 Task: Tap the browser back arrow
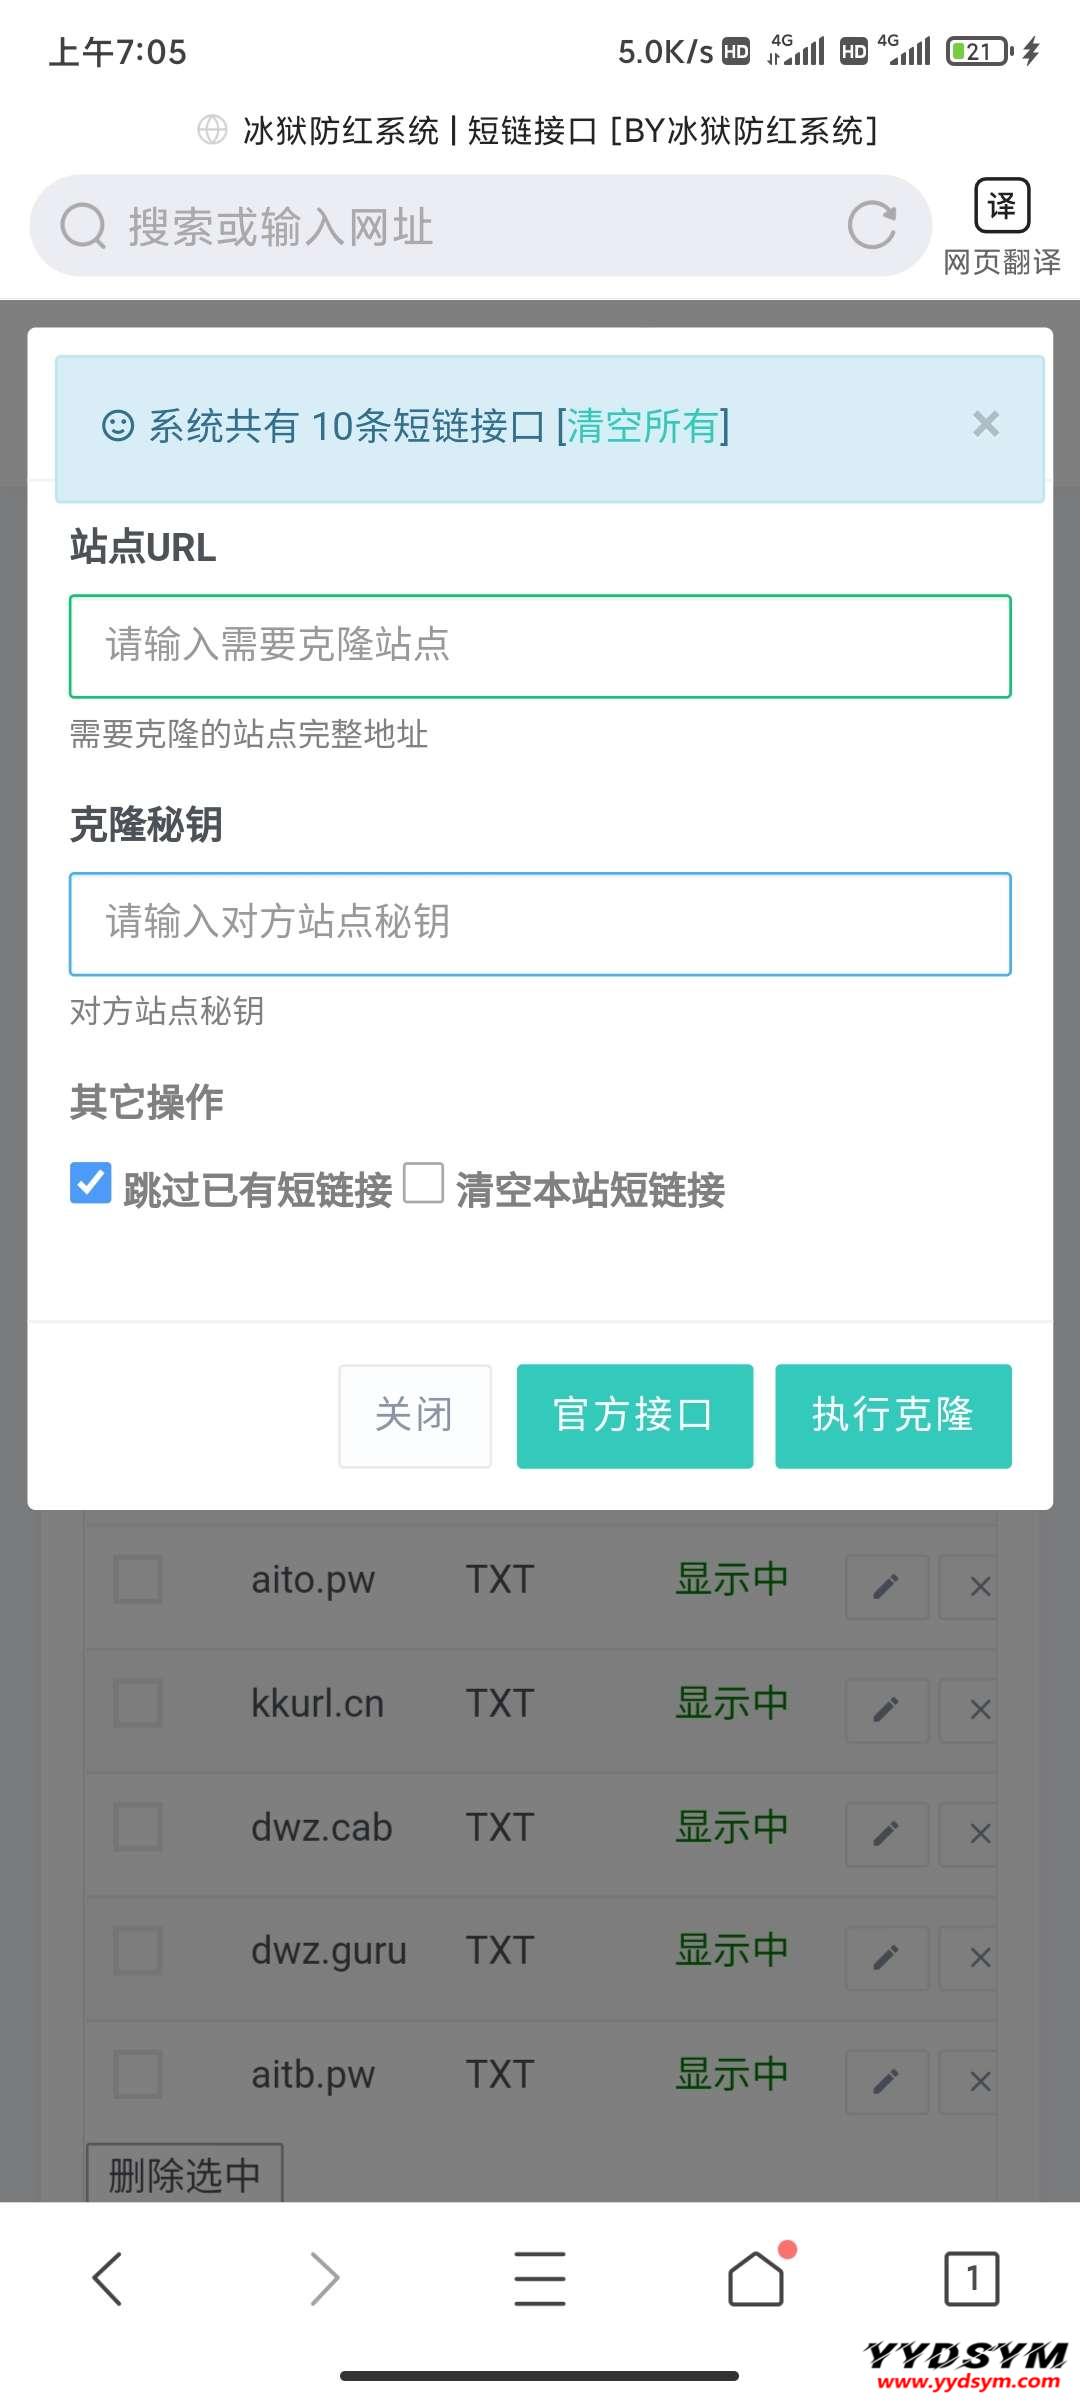pyautogui.click(x=107, y=2279)
